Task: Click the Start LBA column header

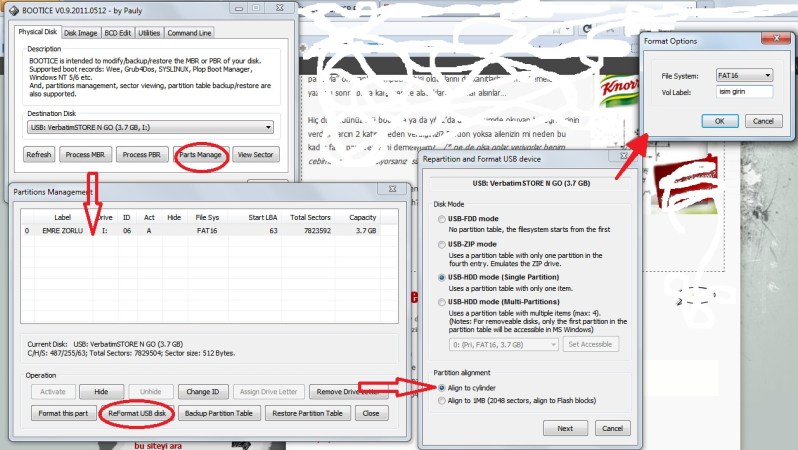Action: pos(263,217)
